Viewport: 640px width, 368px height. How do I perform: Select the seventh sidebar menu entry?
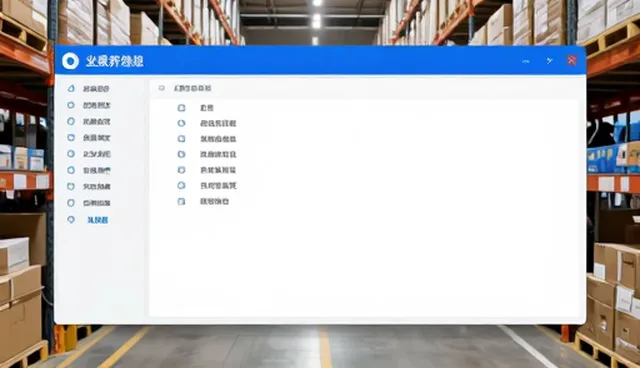89,187
